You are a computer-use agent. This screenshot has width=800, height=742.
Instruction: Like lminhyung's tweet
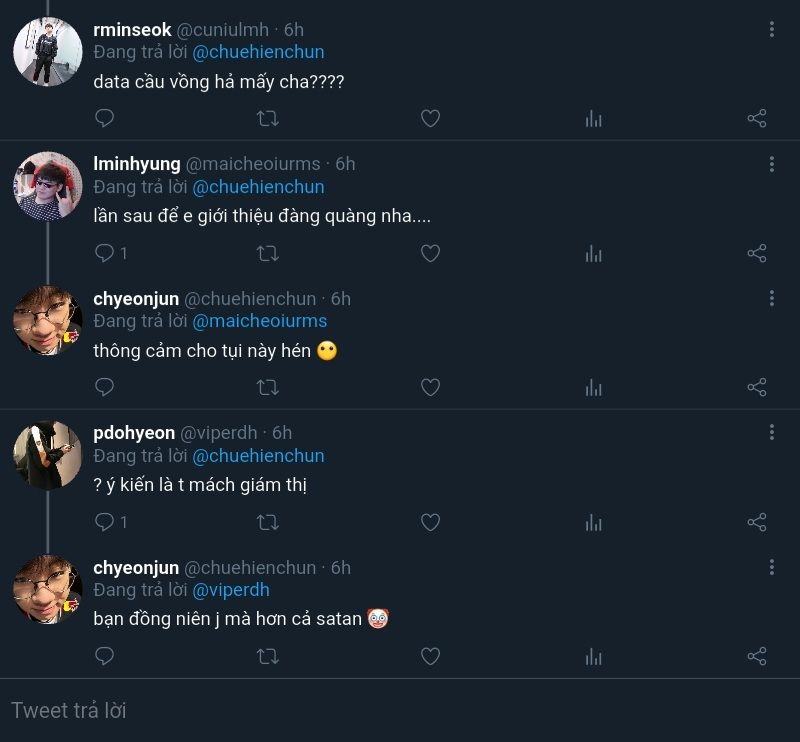pyautogui.click(x=430, y=254)
